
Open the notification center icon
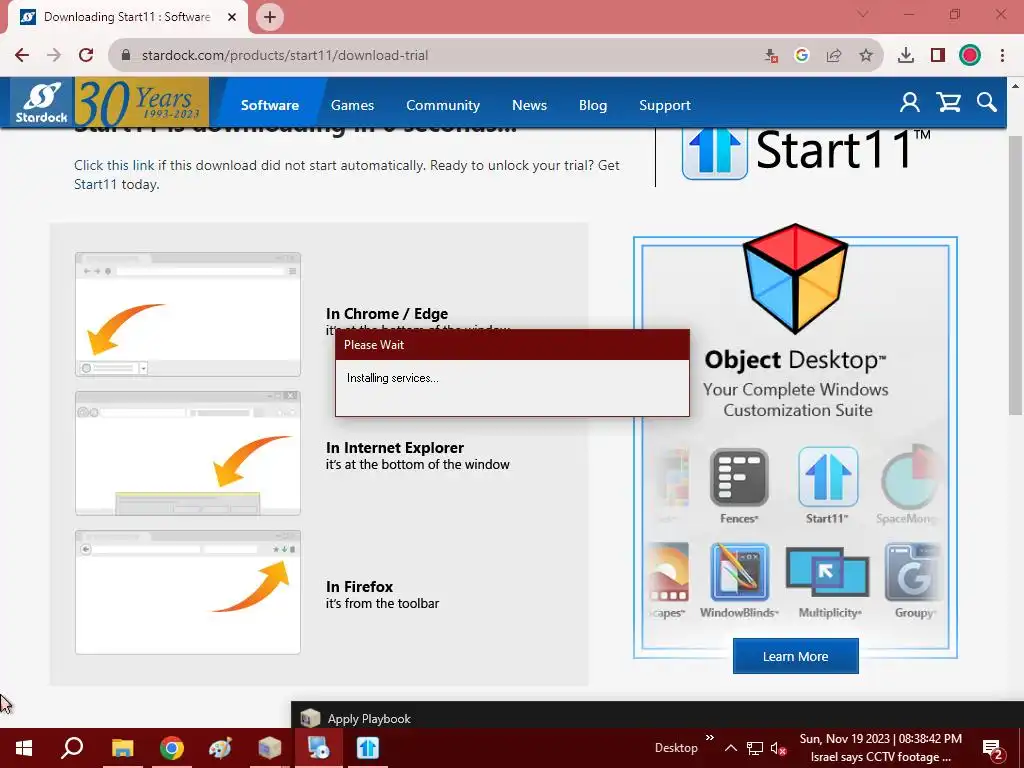click(x=993, y=748)
